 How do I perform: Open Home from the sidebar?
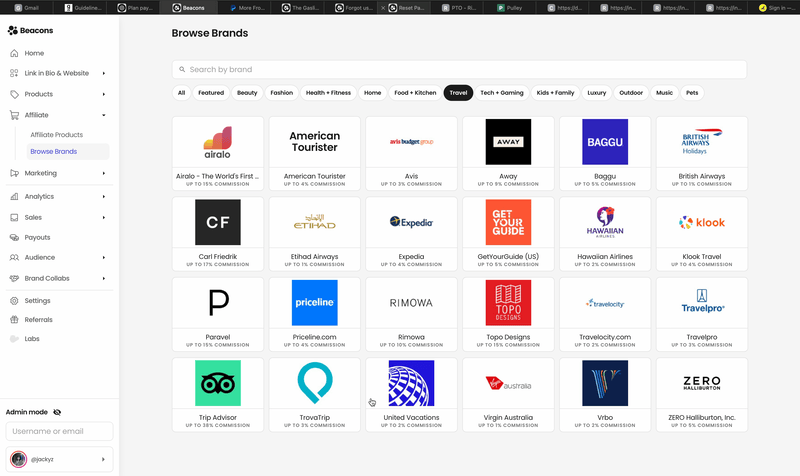pos(34,53)
